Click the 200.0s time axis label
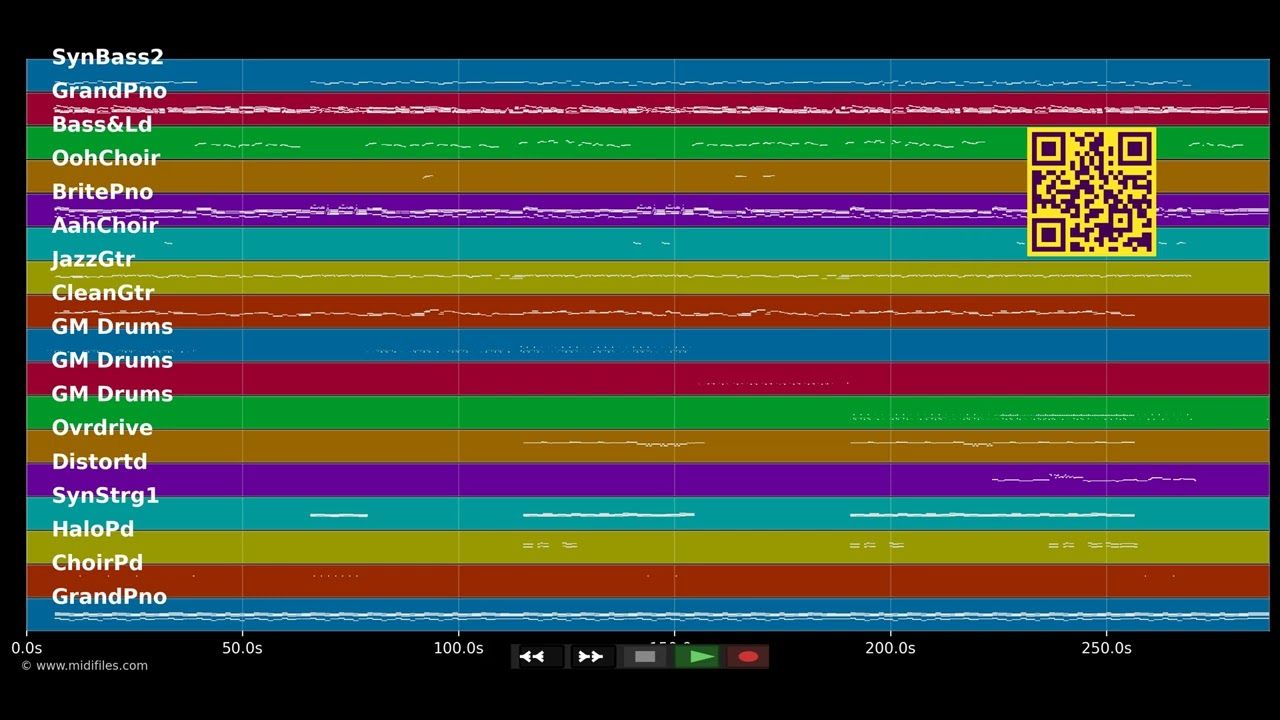This screenshot has height=720, width=1280. [890, 648]
